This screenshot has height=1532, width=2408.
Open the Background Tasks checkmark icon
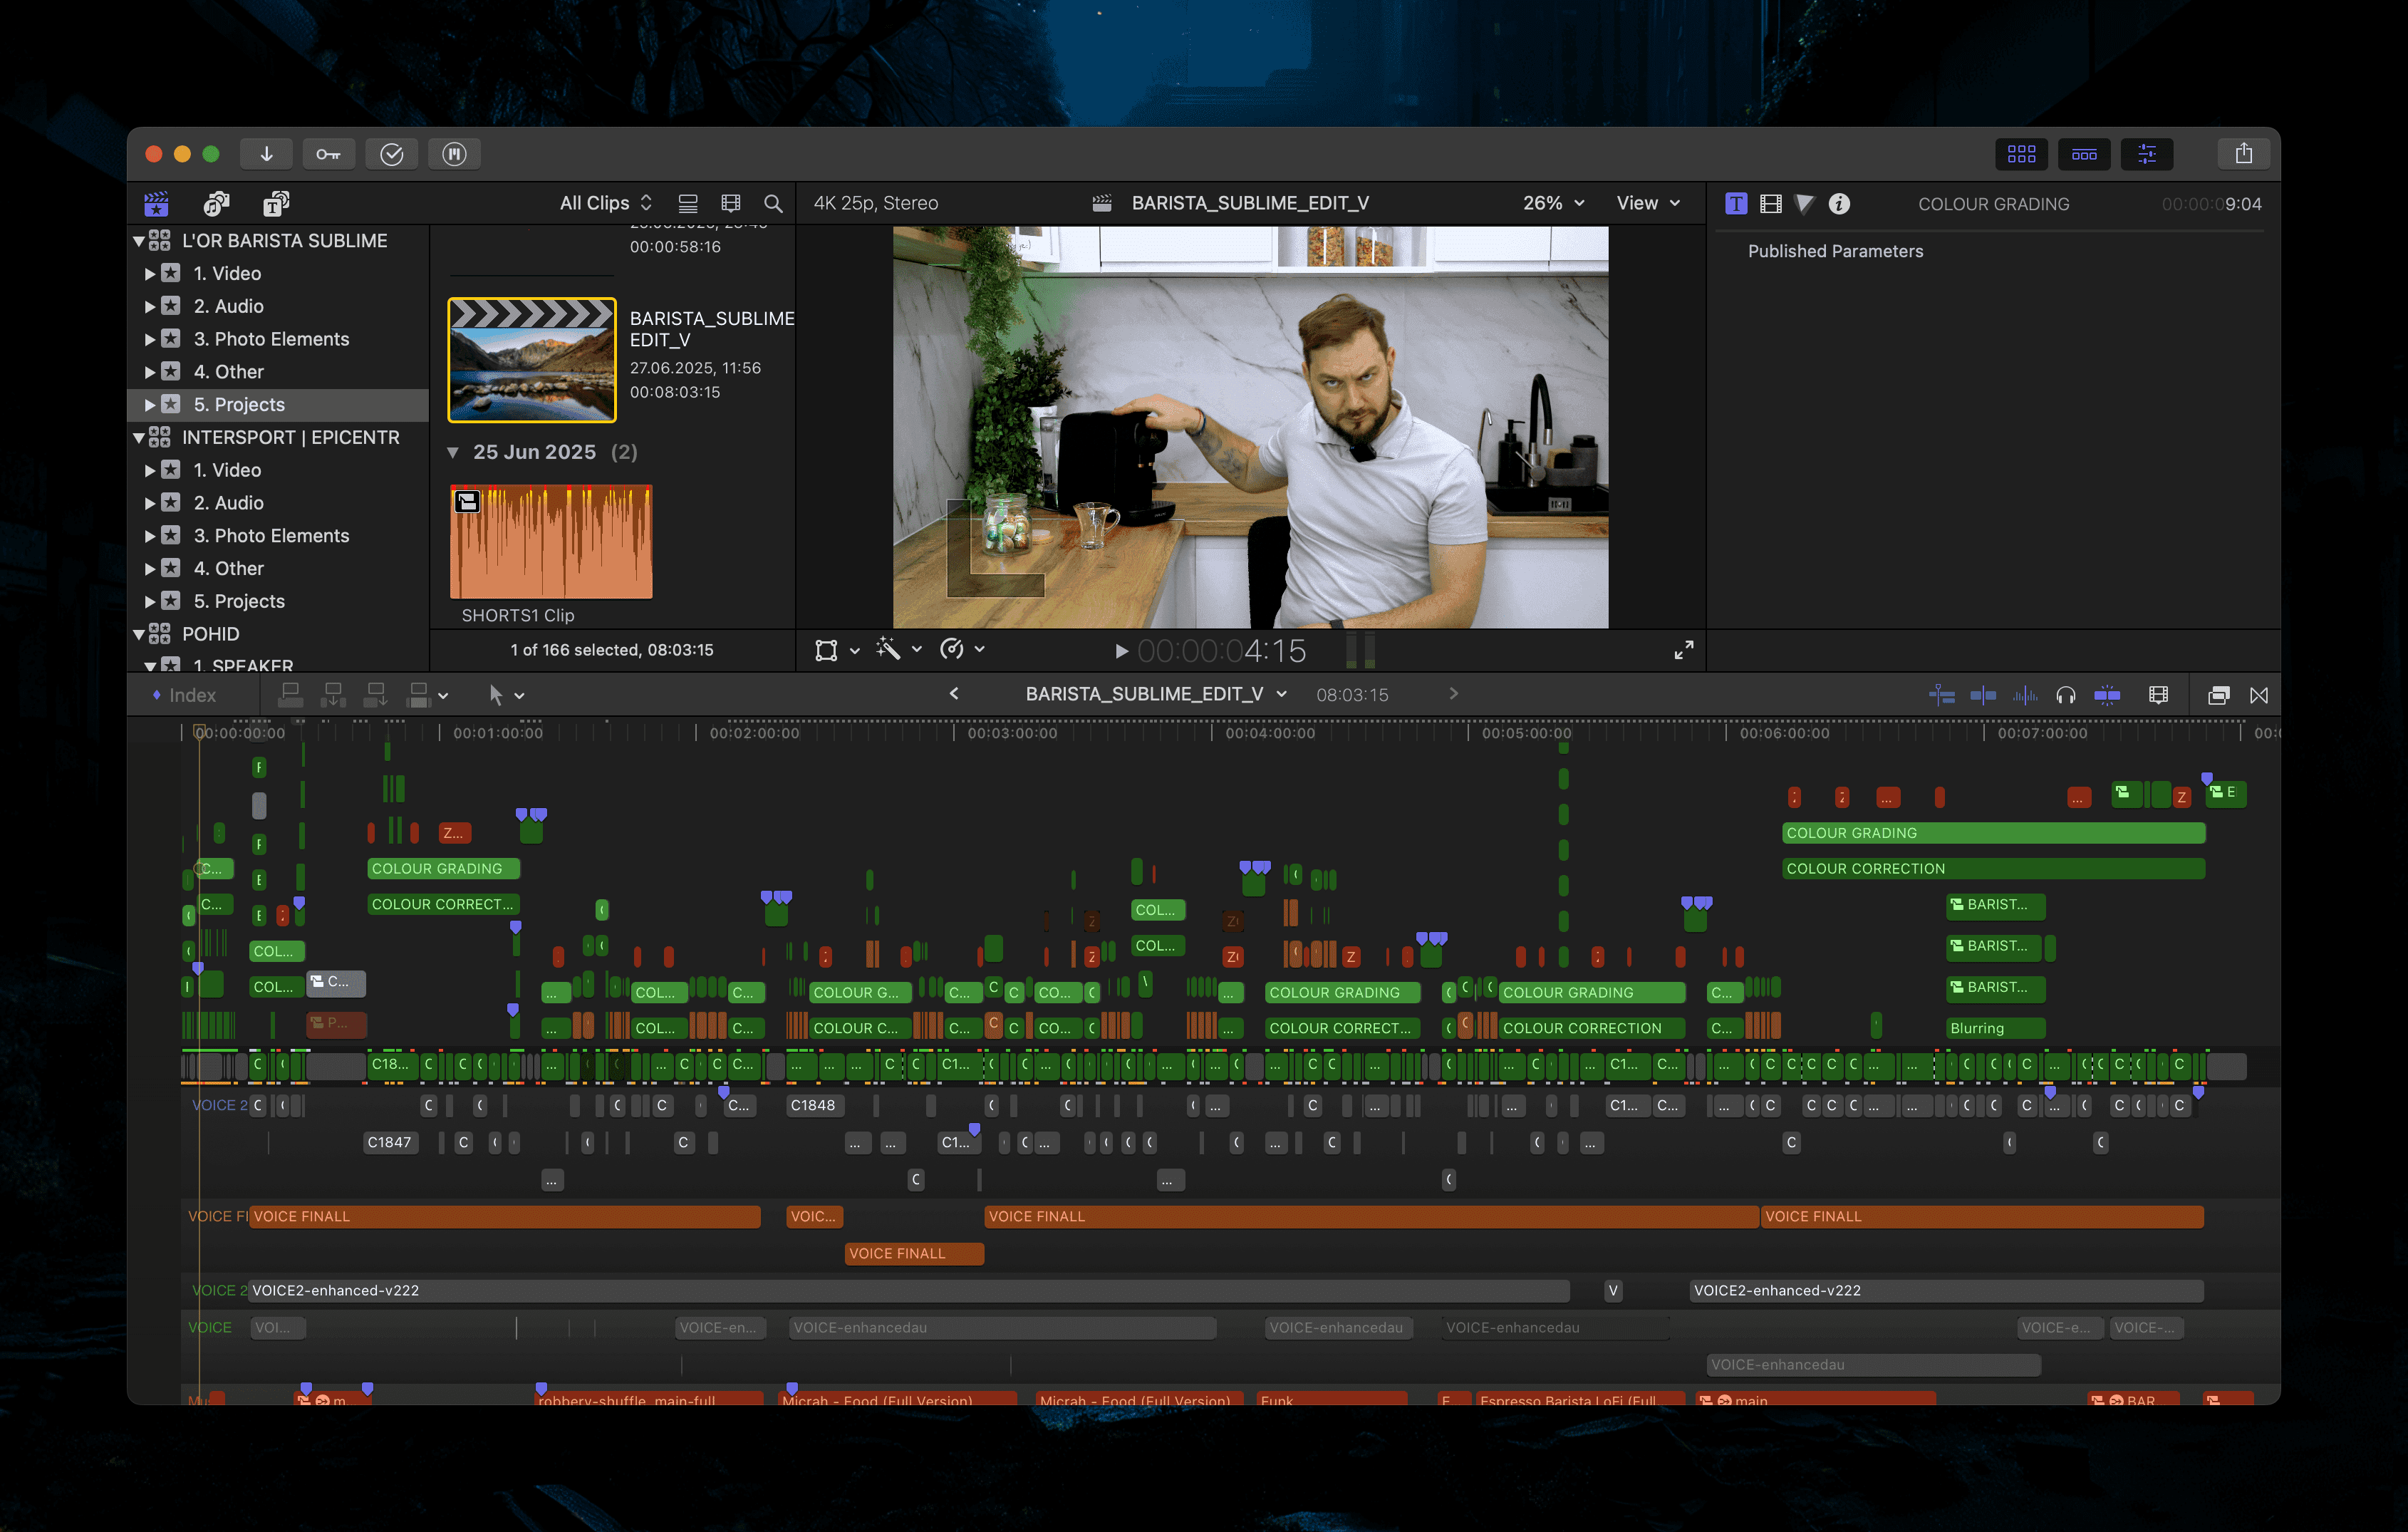[391, 154]
